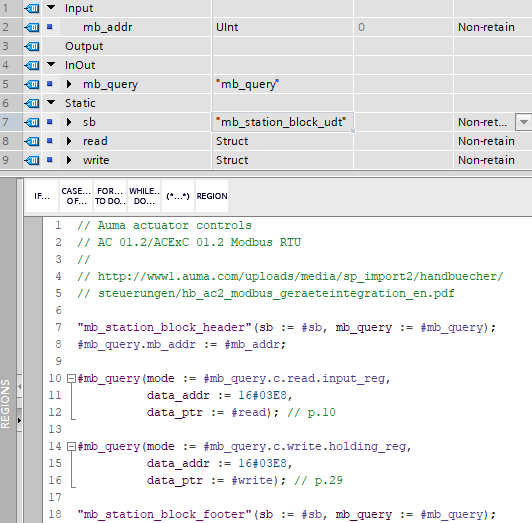The height and width of the screenshot is (523, 532).
Task: Click the blue square marker beside mb_addr
Action: tap(50, 26)
